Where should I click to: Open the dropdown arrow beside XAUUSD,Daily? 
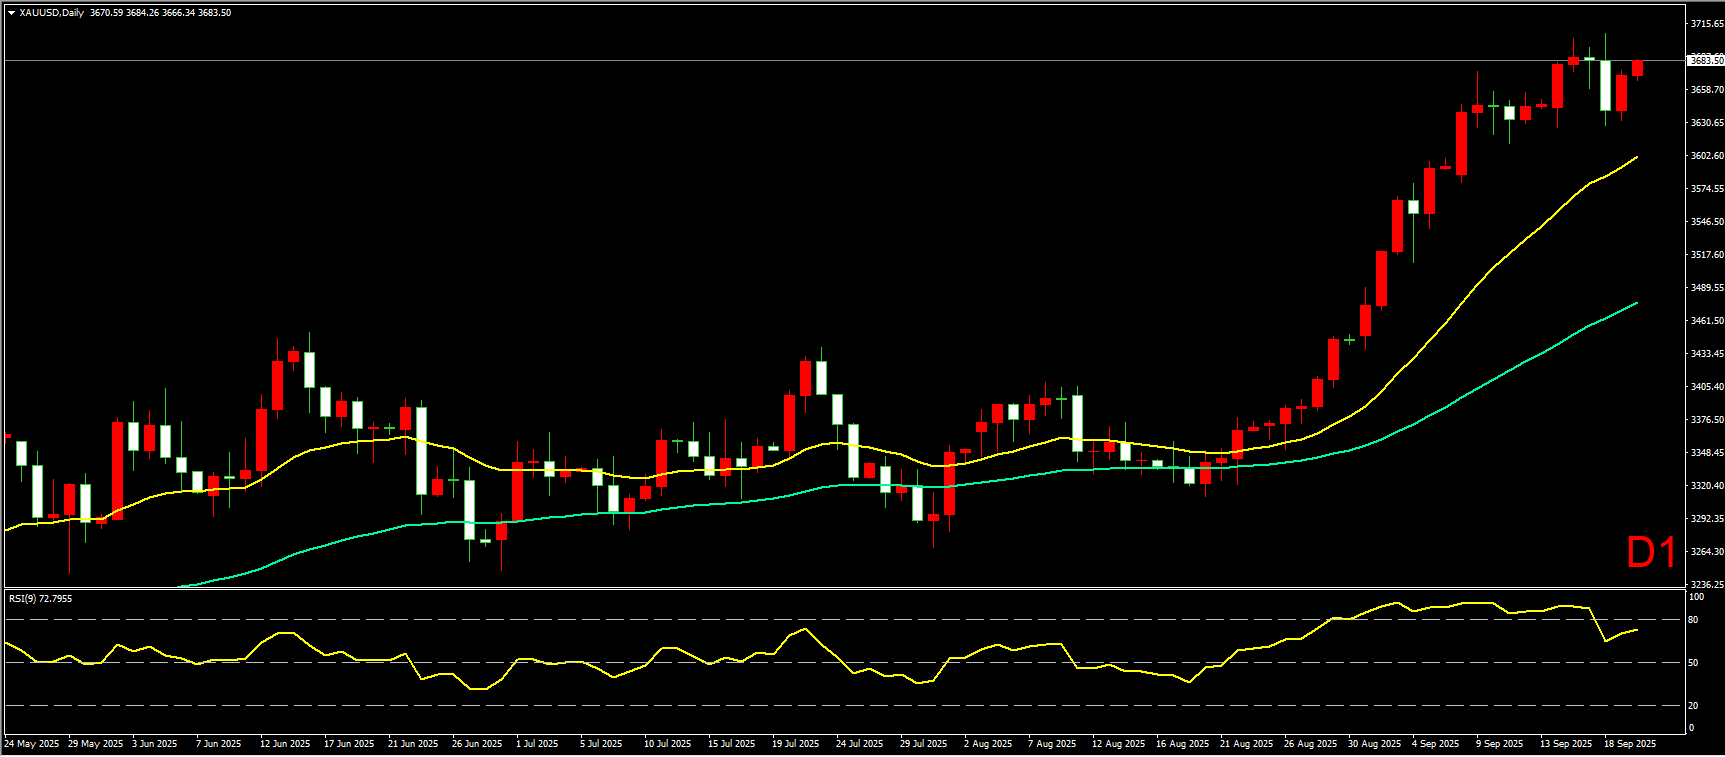(11, 13)
